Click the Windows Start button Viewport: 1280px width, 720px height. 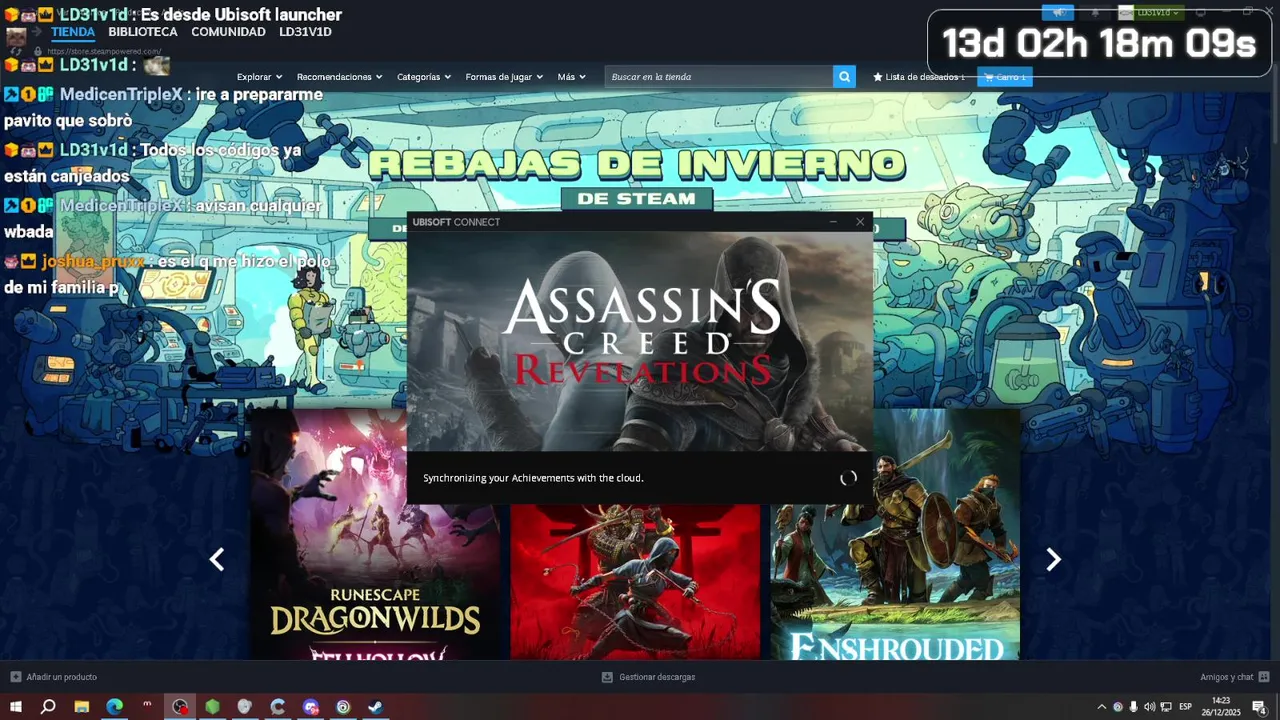(x=16, y=707)
